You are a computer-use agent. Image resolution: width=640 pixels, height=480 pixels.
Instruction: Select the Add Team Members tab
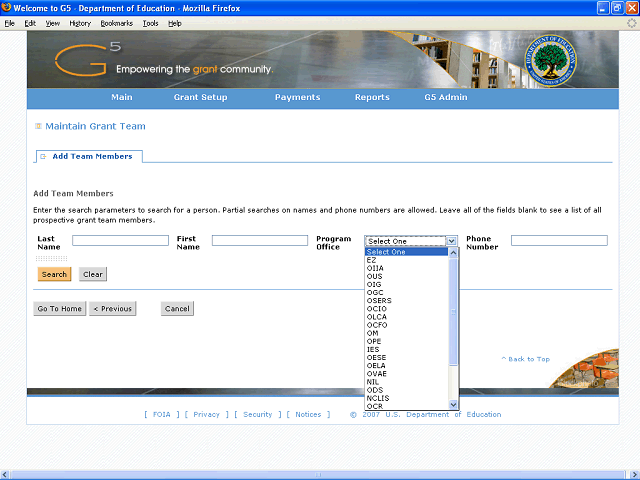[89, 156]
